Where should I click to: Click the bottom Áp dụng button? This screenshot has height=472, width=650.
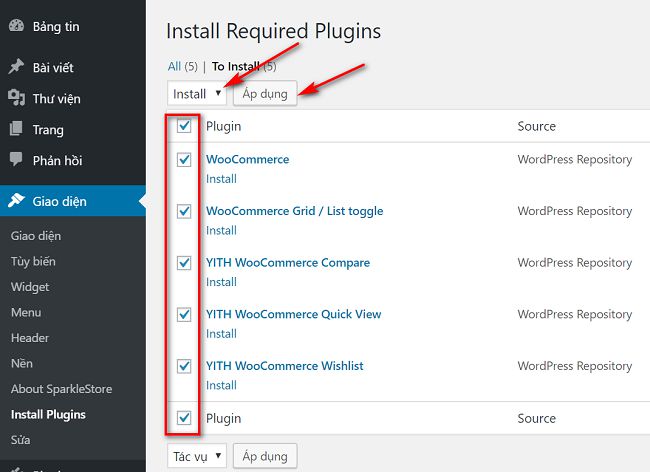pos(265,456)
